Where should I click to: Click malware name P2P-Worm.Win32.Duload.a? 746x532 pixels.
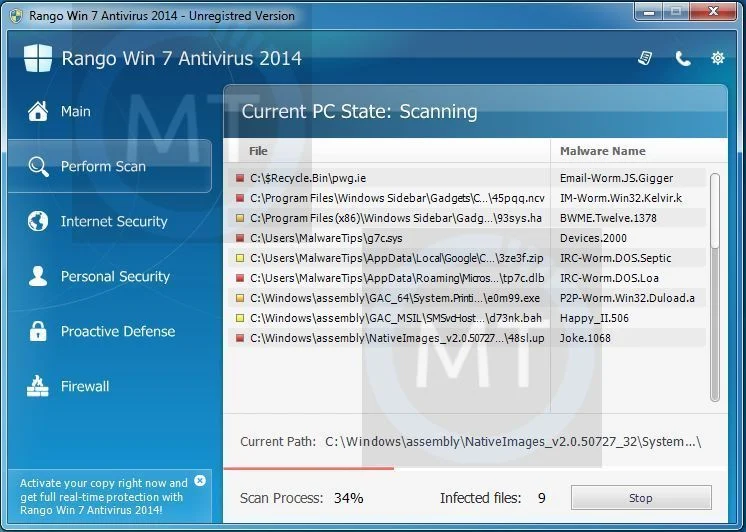[627, 298]
